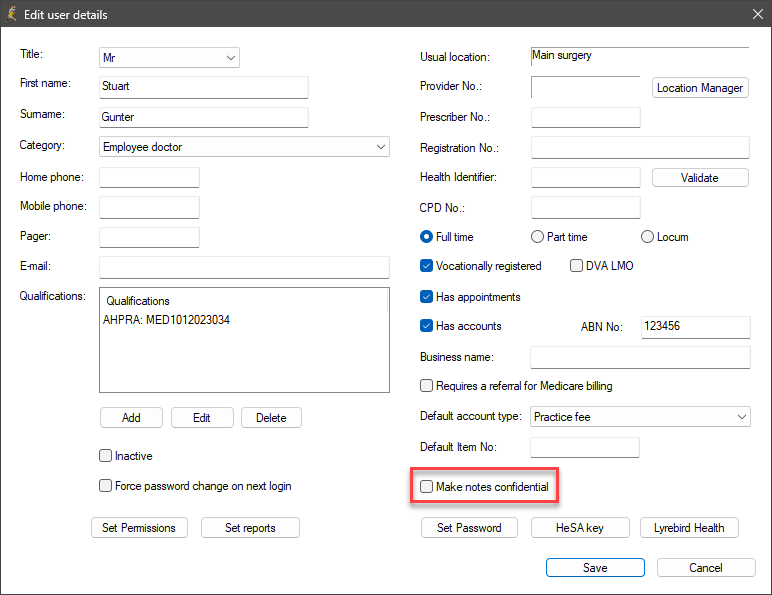This screenshot has width=772, height=595.
Task: Tick the Inactive checkbox
Action: tap(105, 456)
